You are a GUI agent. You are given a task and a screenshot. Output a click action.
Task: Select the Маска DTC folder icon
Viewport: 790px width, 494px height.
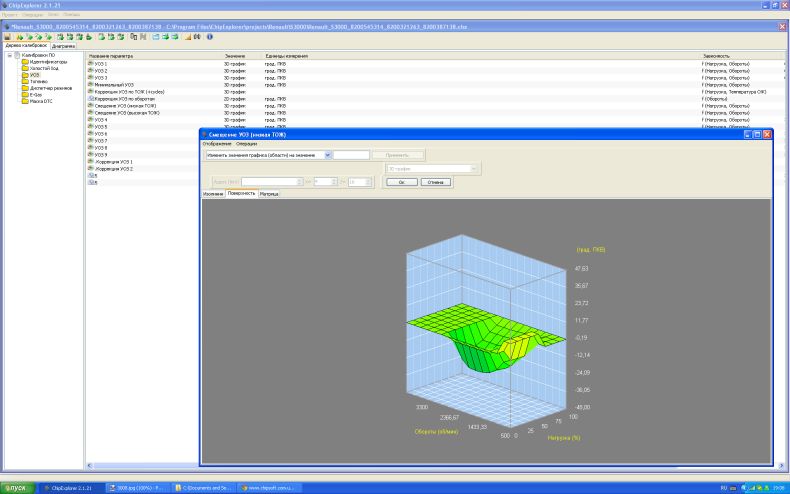[24, 101]
